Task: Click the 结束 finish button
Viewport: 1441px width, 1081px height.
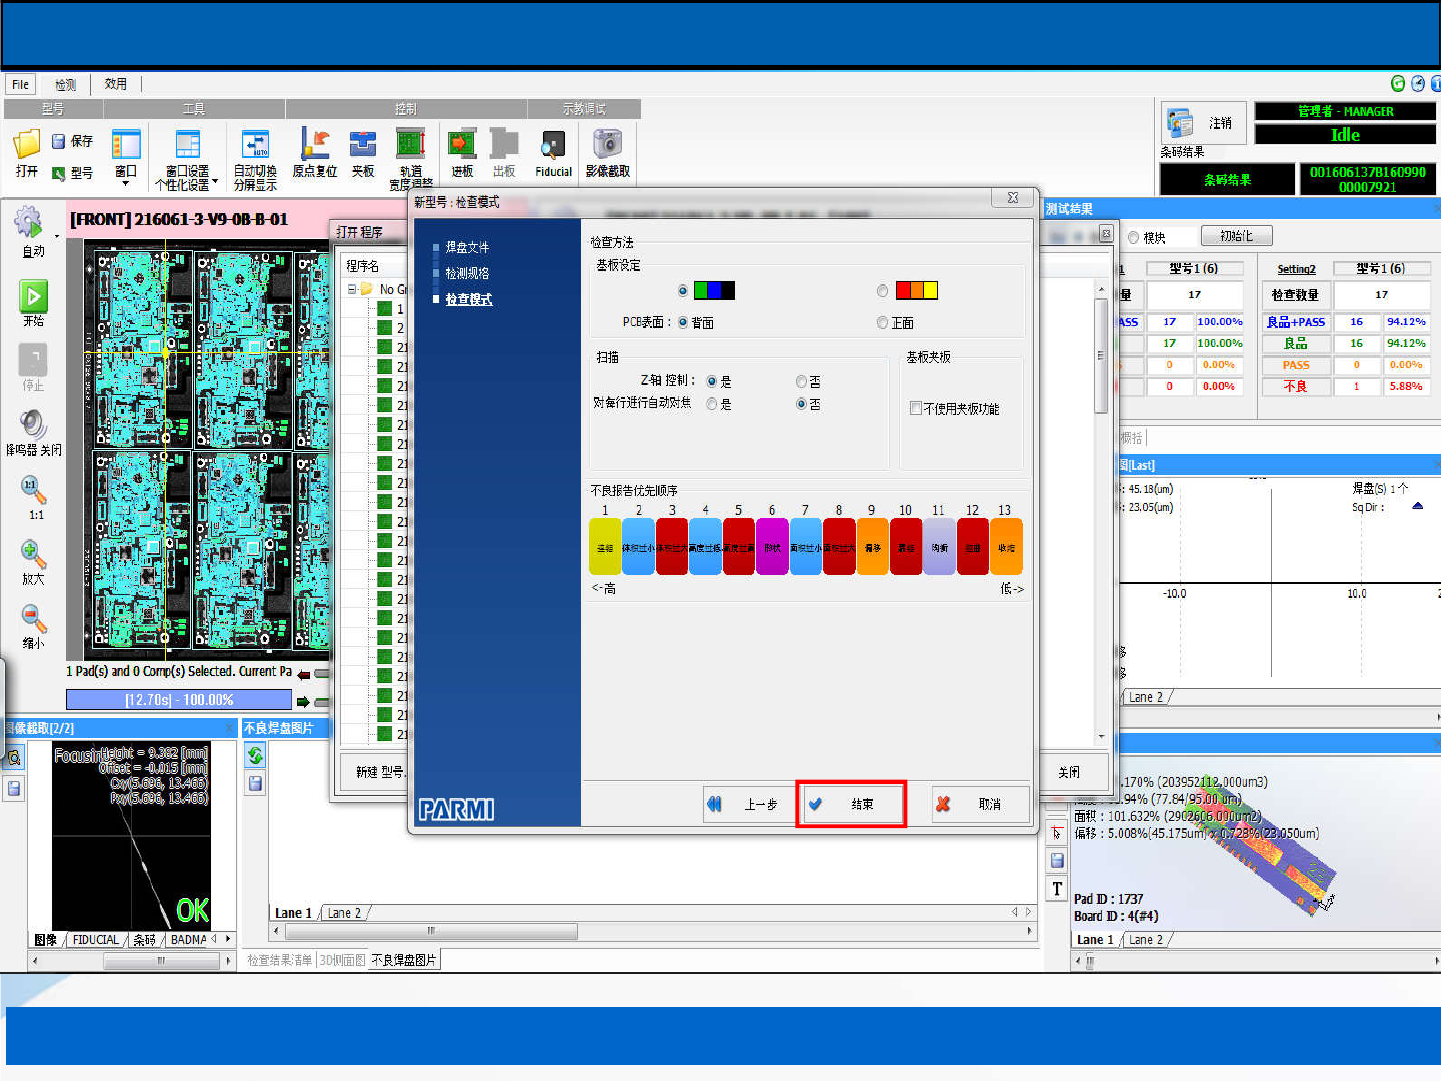Action: coord(851,804)
